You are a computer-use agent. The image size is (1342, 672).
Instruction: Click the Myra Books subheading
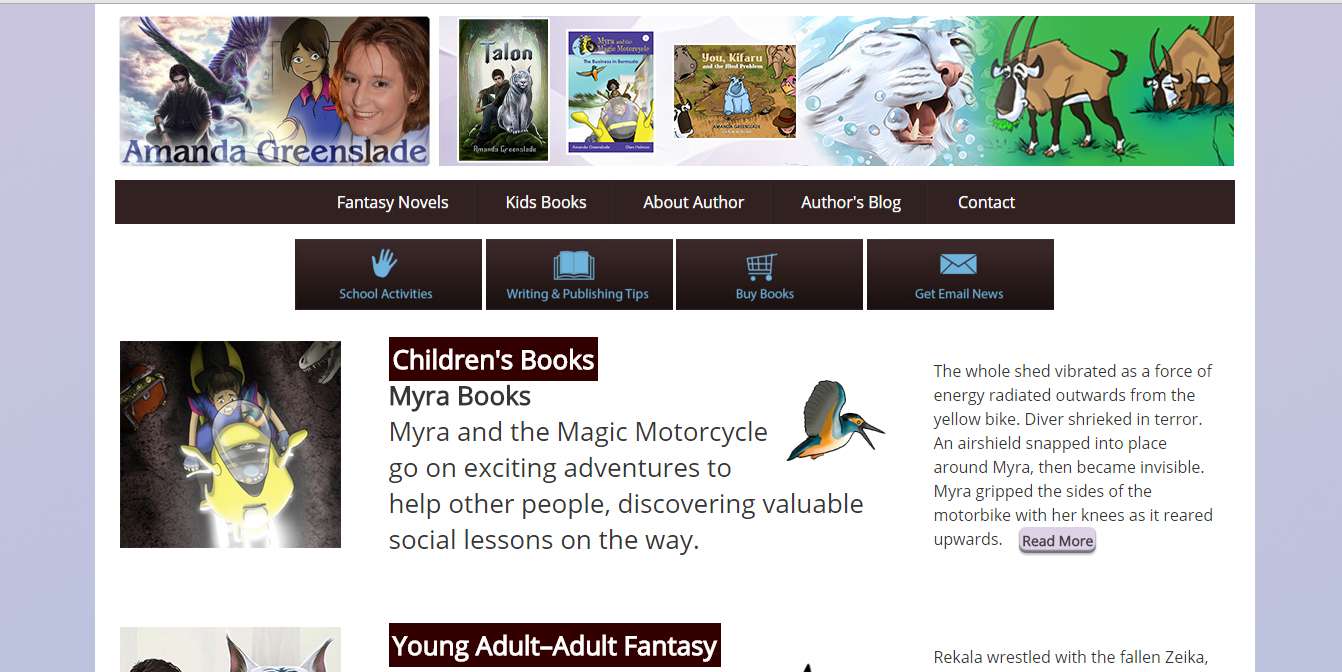pyautogui.click(x=460, y=396)
